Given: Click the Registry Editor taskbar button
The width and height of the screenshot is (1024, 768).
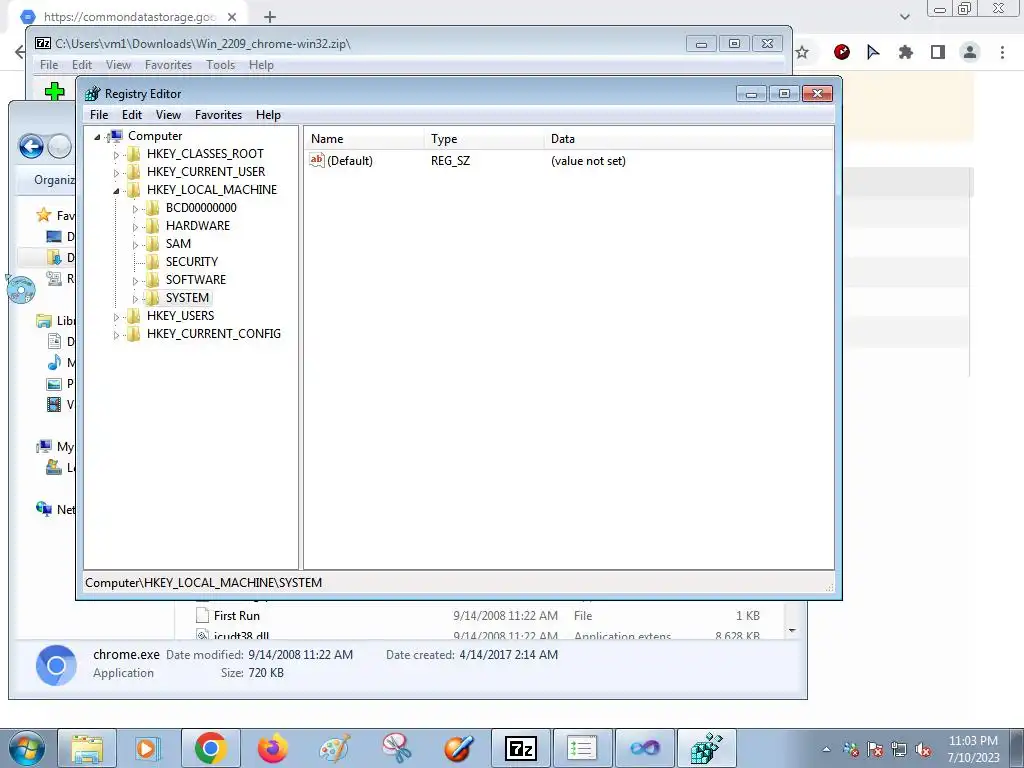Looking at the screenshot, I should click(x=707, y=748).
